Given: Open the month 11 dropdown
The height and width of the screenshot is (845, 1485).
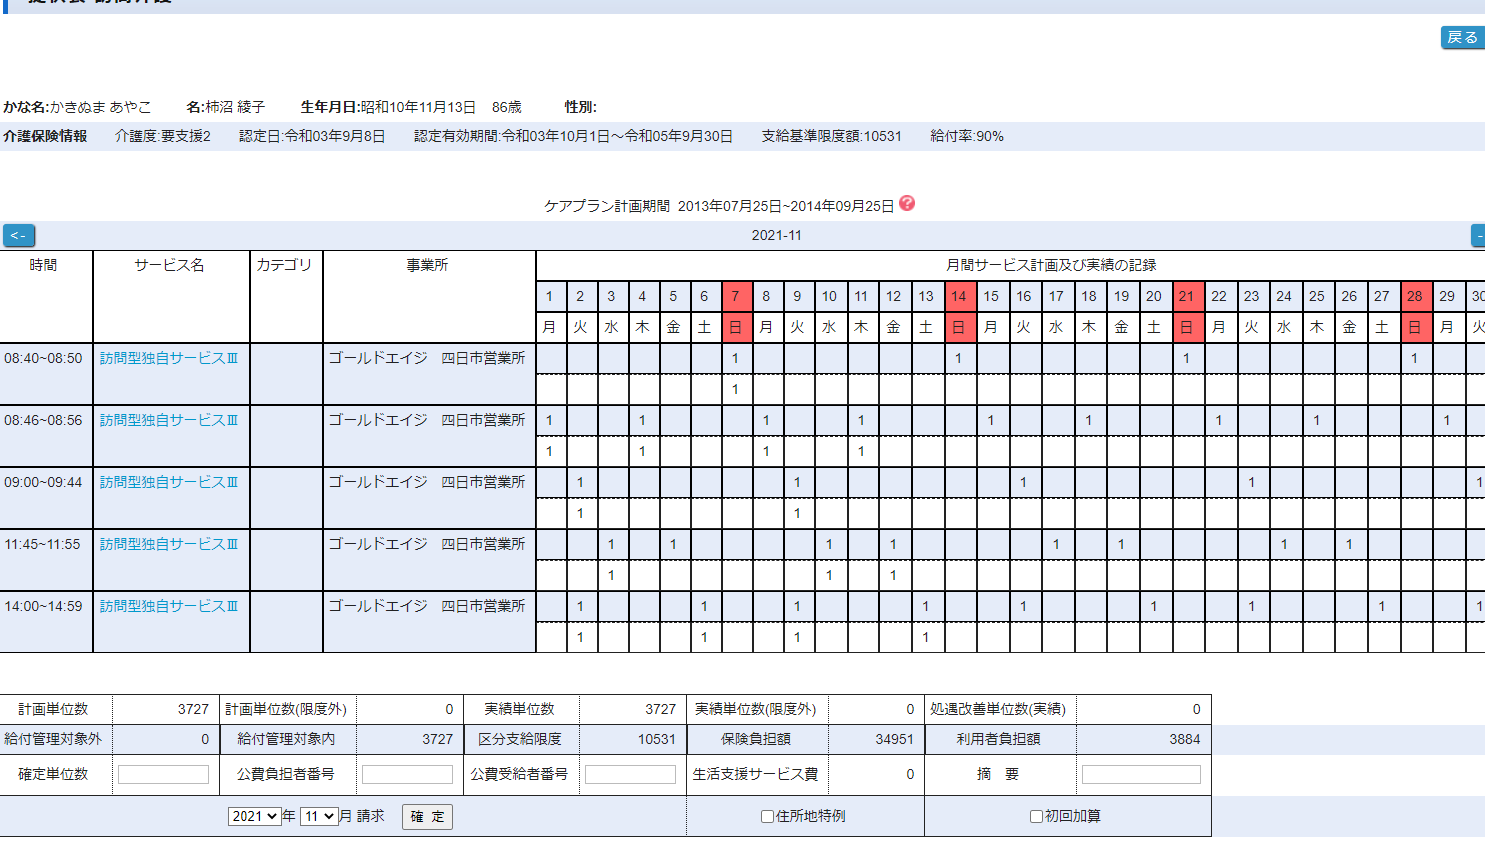Looking at the screenshot, I should pos(320,816).
